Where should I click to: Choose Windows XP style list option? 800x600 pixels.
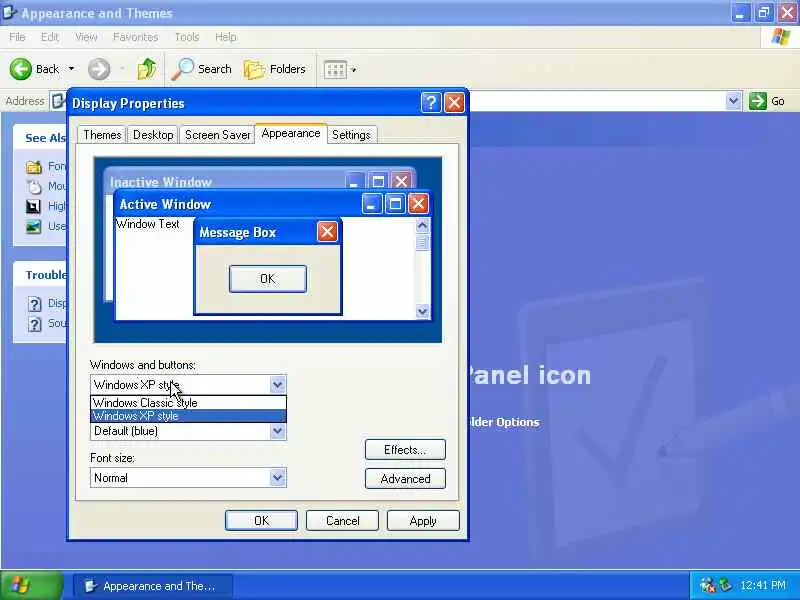(x=188, y=416)
